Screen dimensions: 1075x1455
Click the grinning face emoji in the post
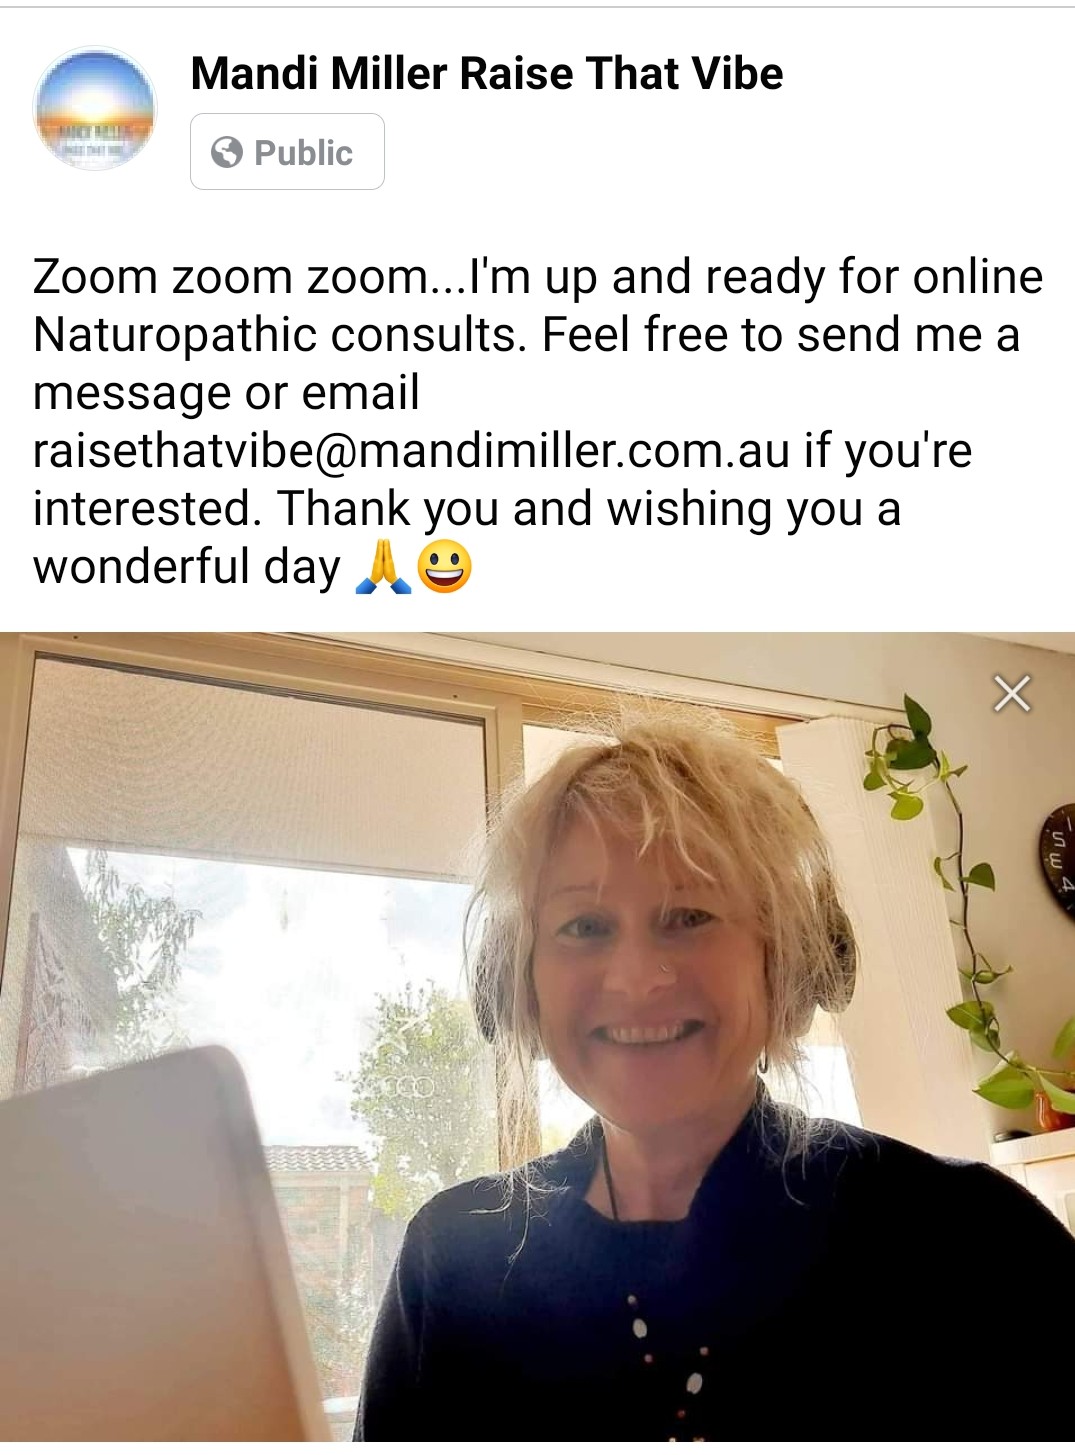[444, 567]
